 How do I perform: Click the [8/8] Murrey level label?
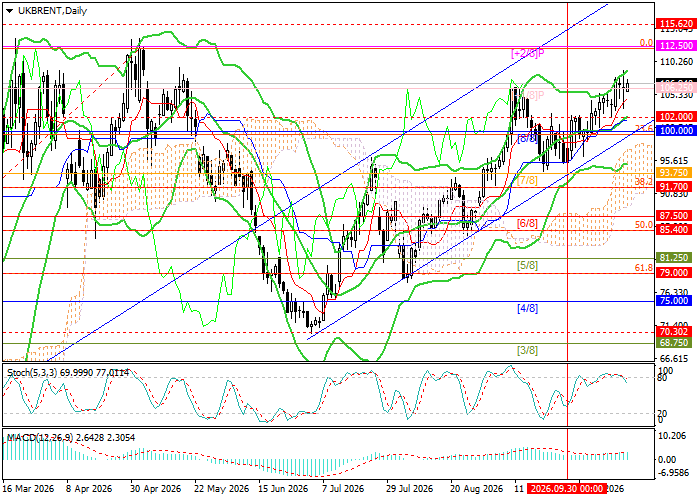tap(527, 139)
